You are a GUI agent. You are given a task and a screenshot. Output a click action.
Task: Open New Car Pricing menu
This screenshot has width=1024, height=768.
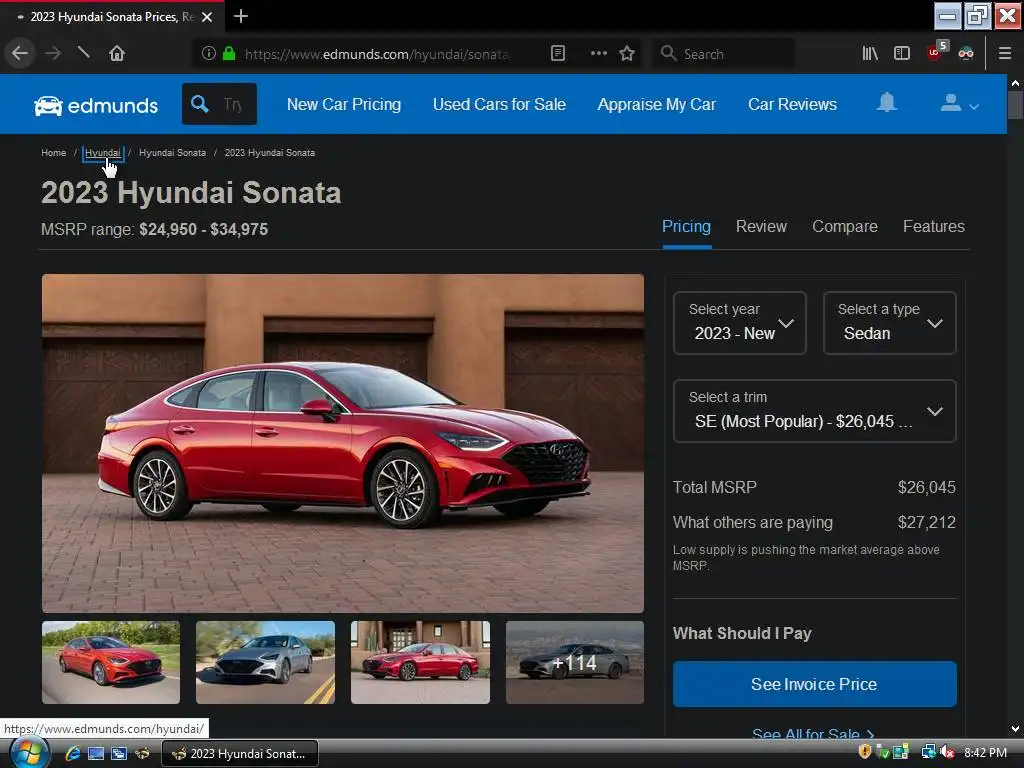(344, 104)
